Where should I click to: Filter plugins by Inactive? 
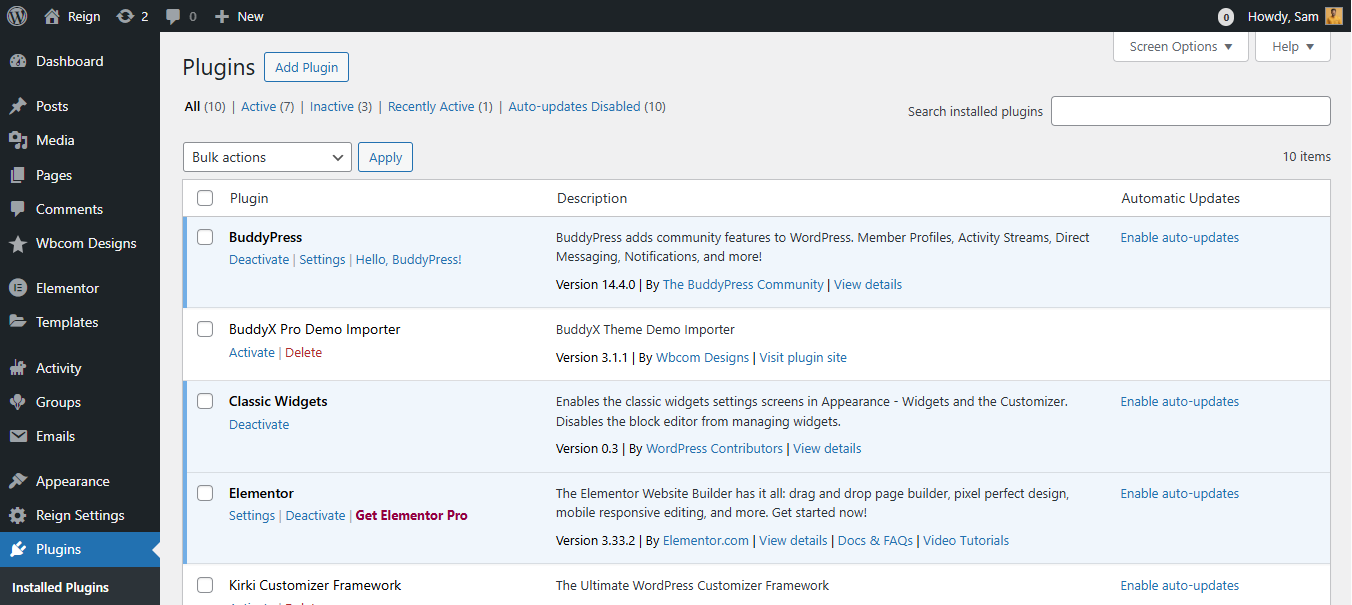click(x=331, y=106)
